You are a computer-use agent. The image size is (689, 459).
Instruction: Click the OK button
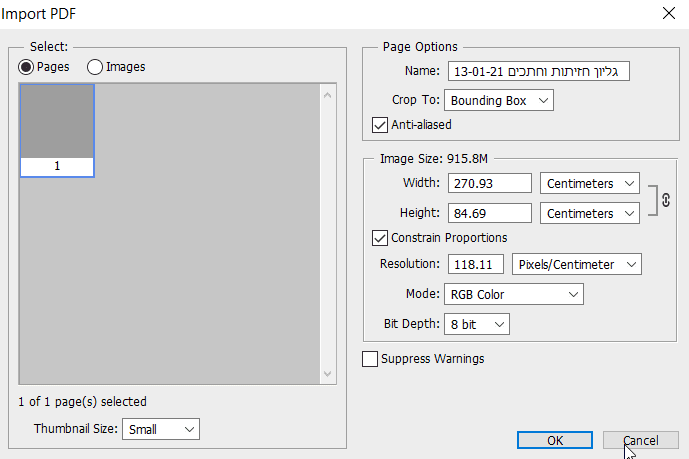tap(555, 440)
